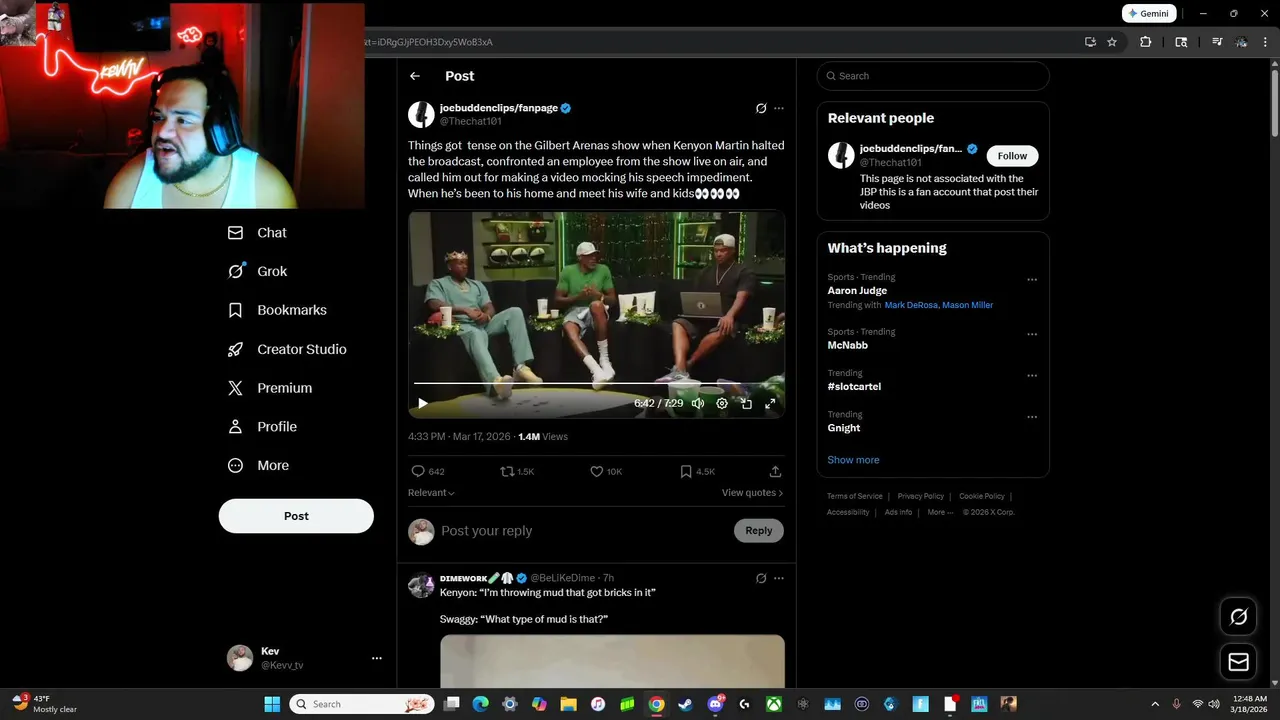Bookmark the post with 4.5K bookmarks

click(x=697, y=471)
